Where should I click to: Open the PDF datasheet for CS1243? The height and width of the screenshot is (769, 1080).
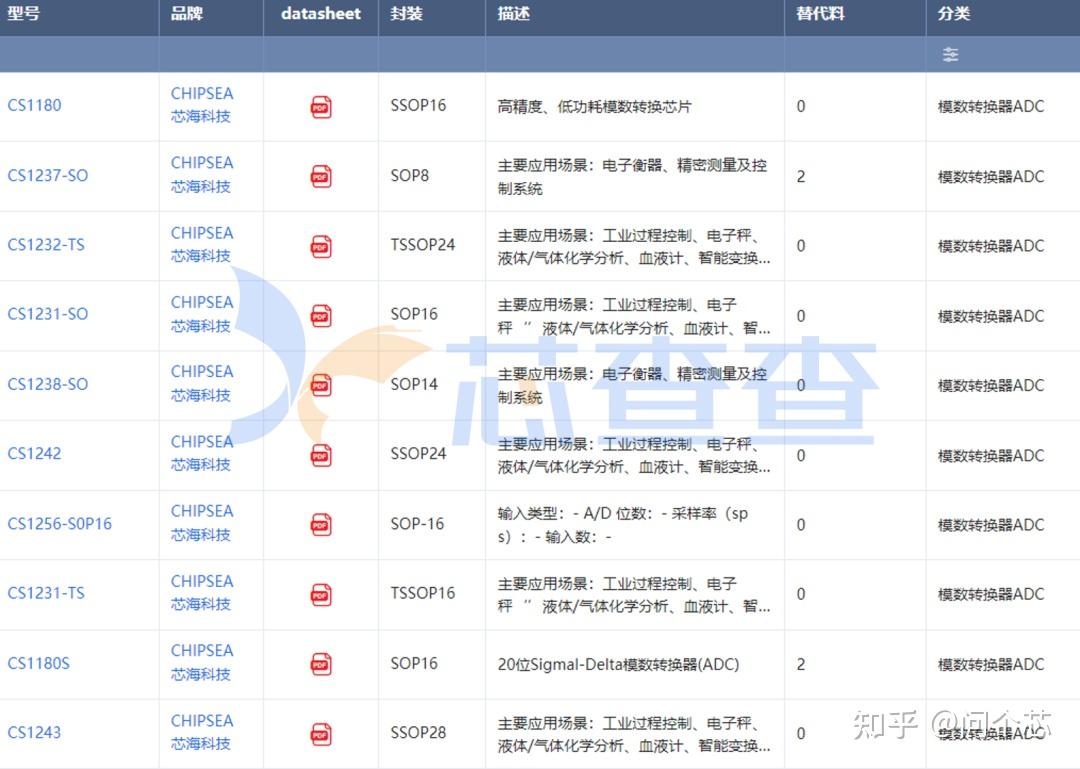point(320,732)
